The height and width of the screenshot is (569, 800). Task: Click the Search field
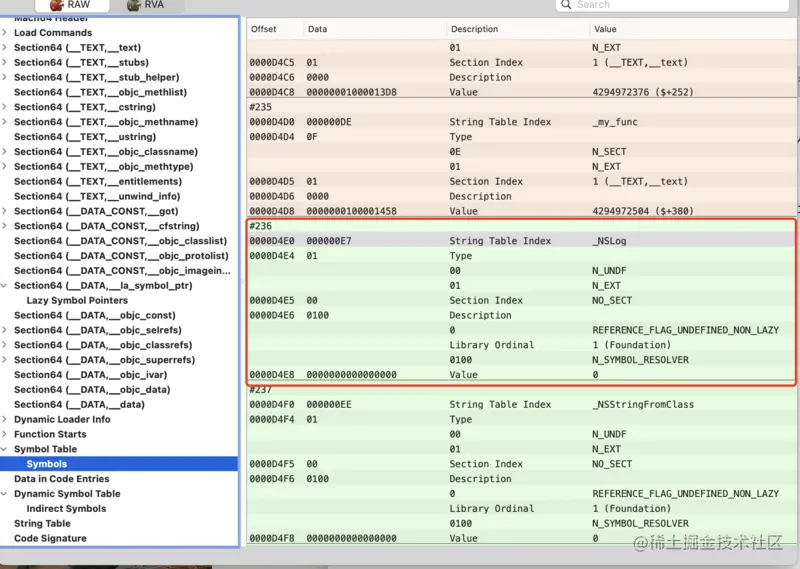point(672,5)
